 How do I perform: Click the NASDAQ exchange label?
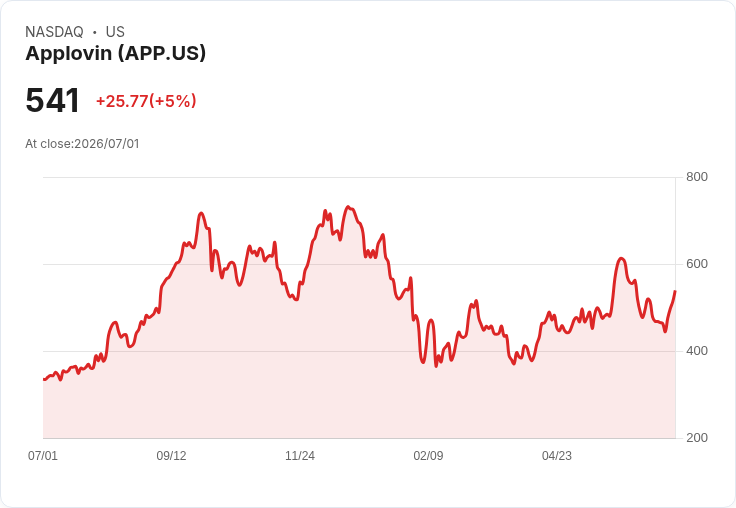click(54, 32)
